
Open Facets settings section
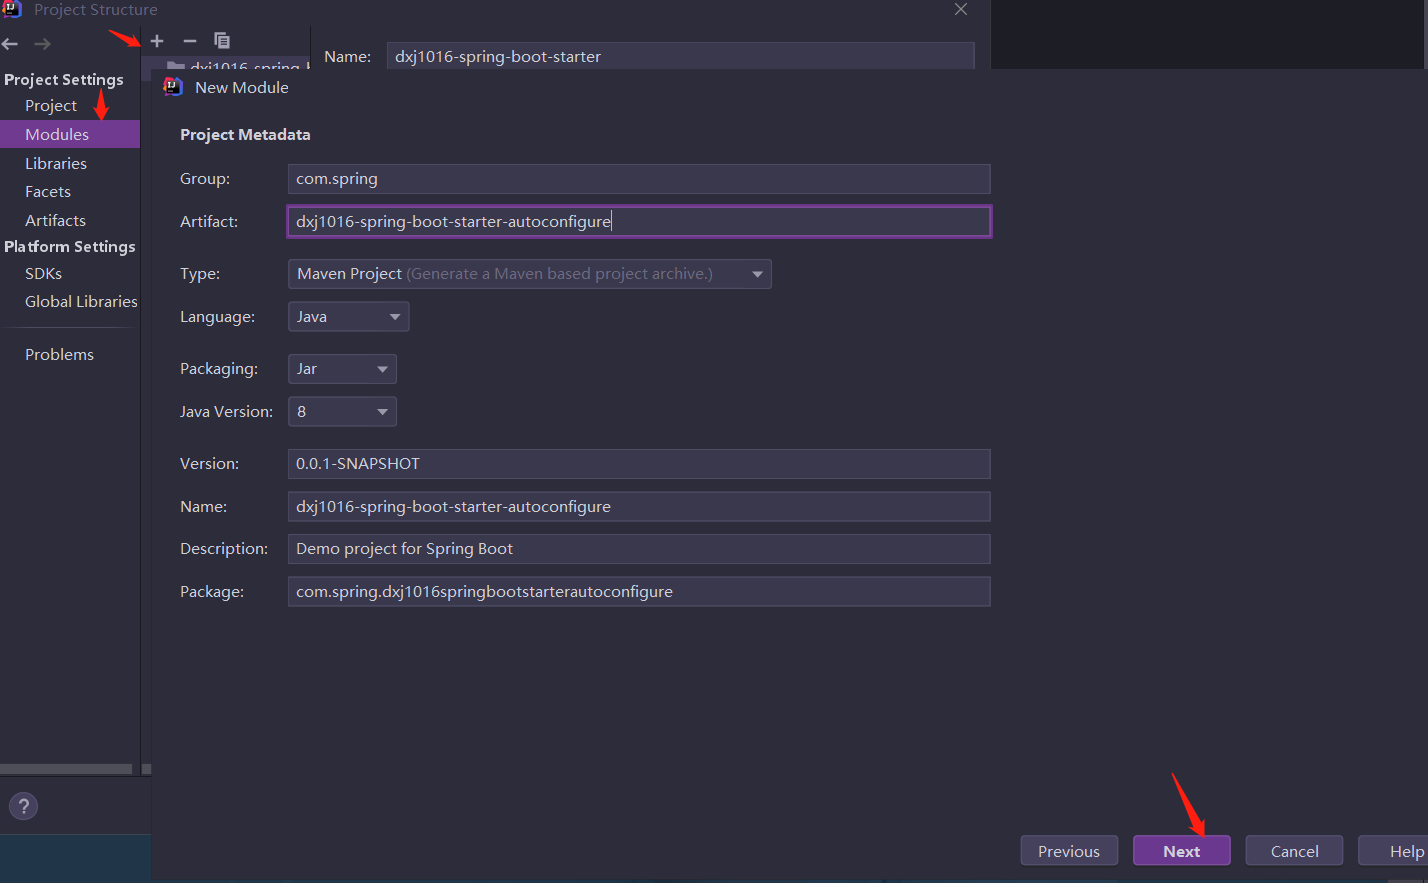pyautogui.click(x=48, y=191)
